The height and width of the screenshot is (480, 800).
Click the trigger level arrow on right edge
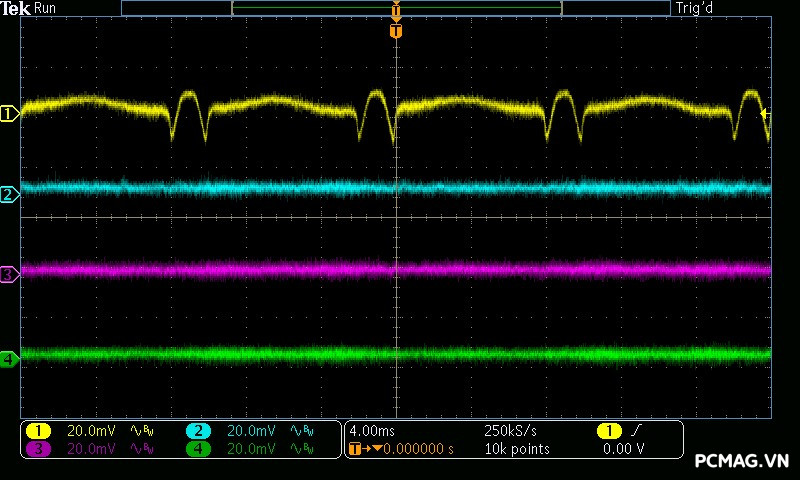click(x=766, y=114)
